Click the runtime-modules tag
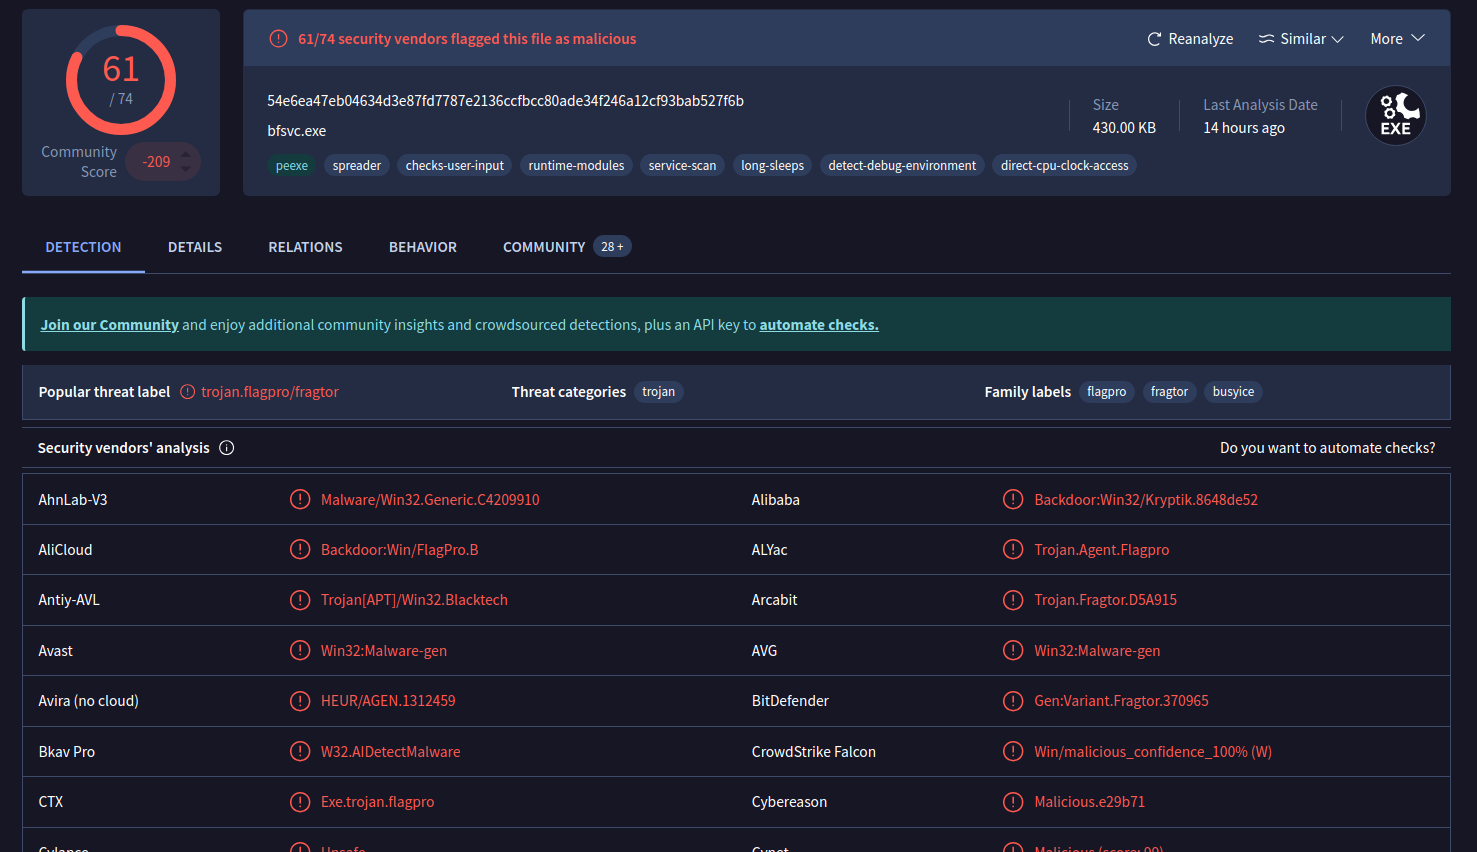The height and width of the screenshot is (852, 1477). tap(576, 166)
